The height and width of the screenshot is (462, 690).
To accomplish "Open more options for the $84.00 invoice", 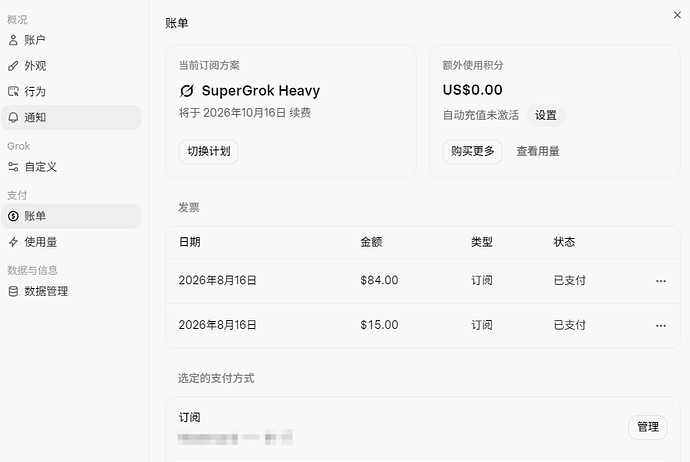I will coord(661,281).
